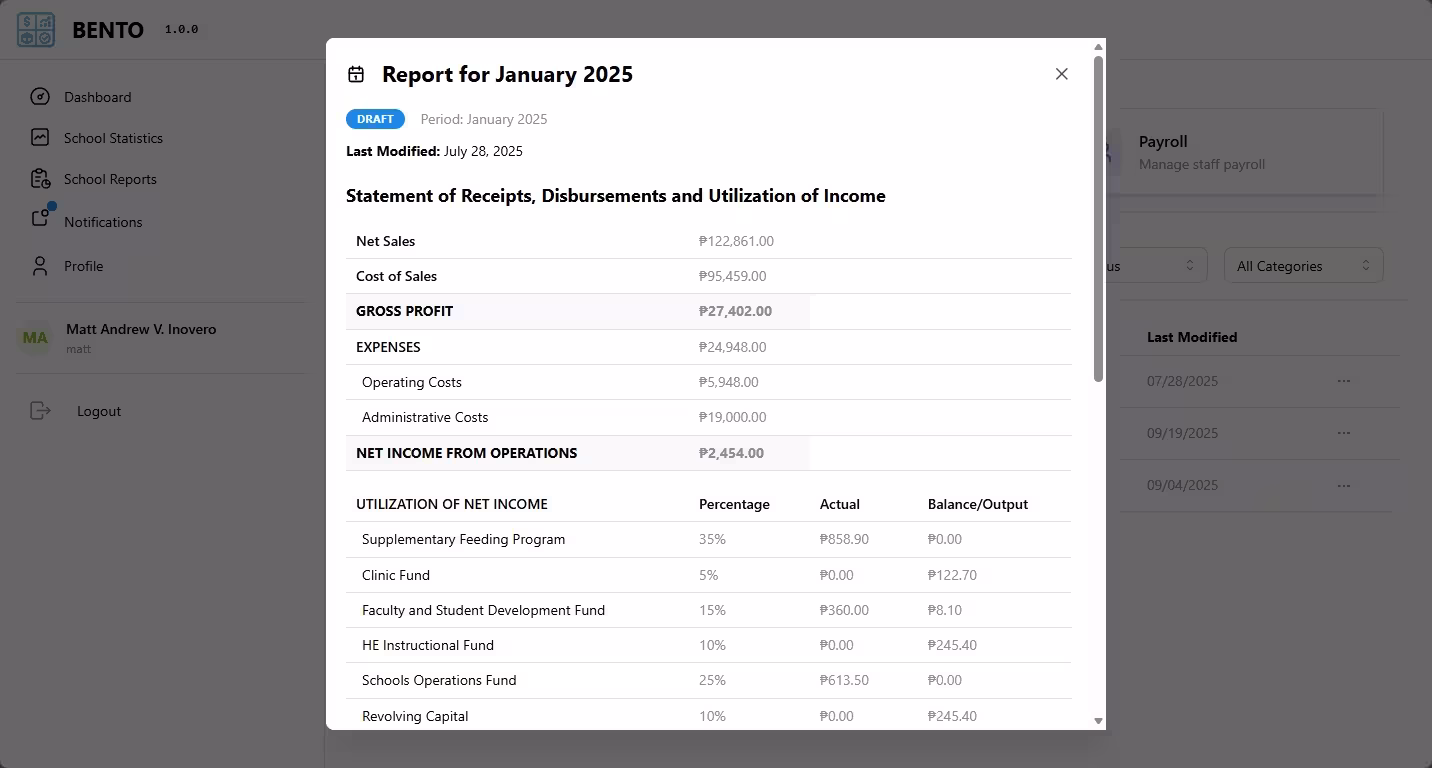Image resolution: width=1432 pixels, height=768 pixels.
Task: Click the Notifications bell icon
Action: 40,218
